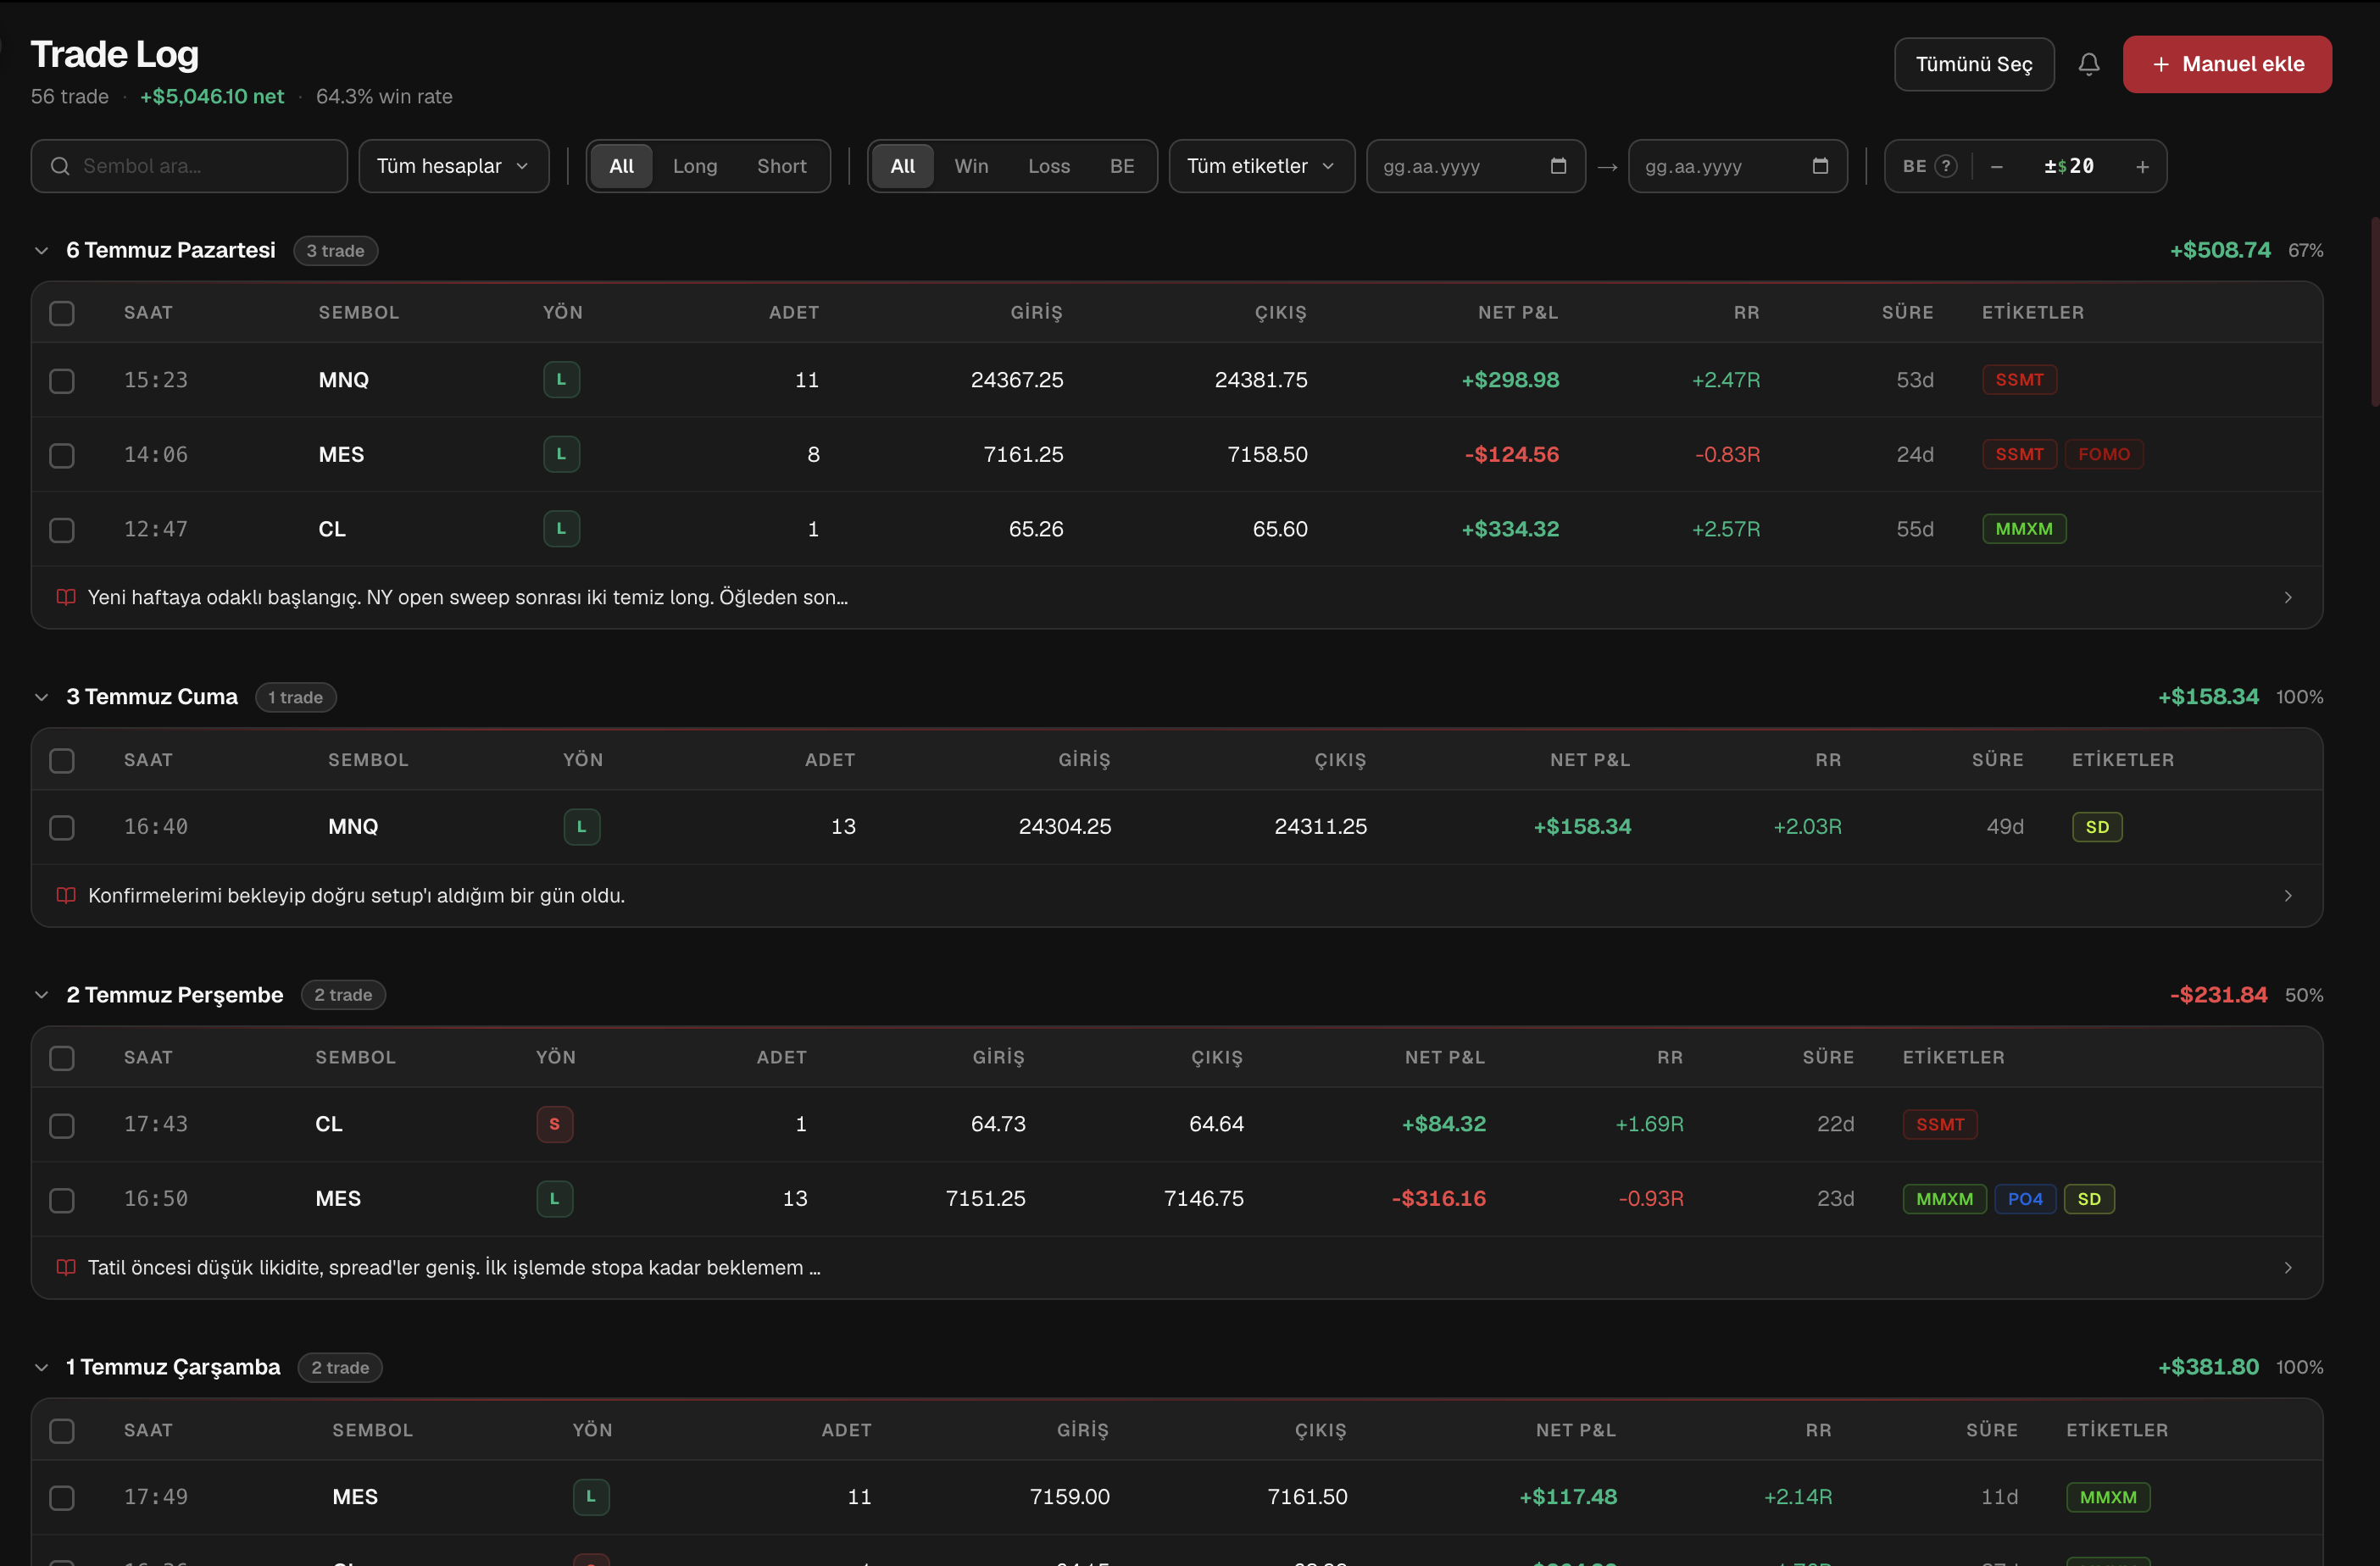
Task: Click the MMXM tag on CL 12:47 trade
Action: click(2023, 529)
